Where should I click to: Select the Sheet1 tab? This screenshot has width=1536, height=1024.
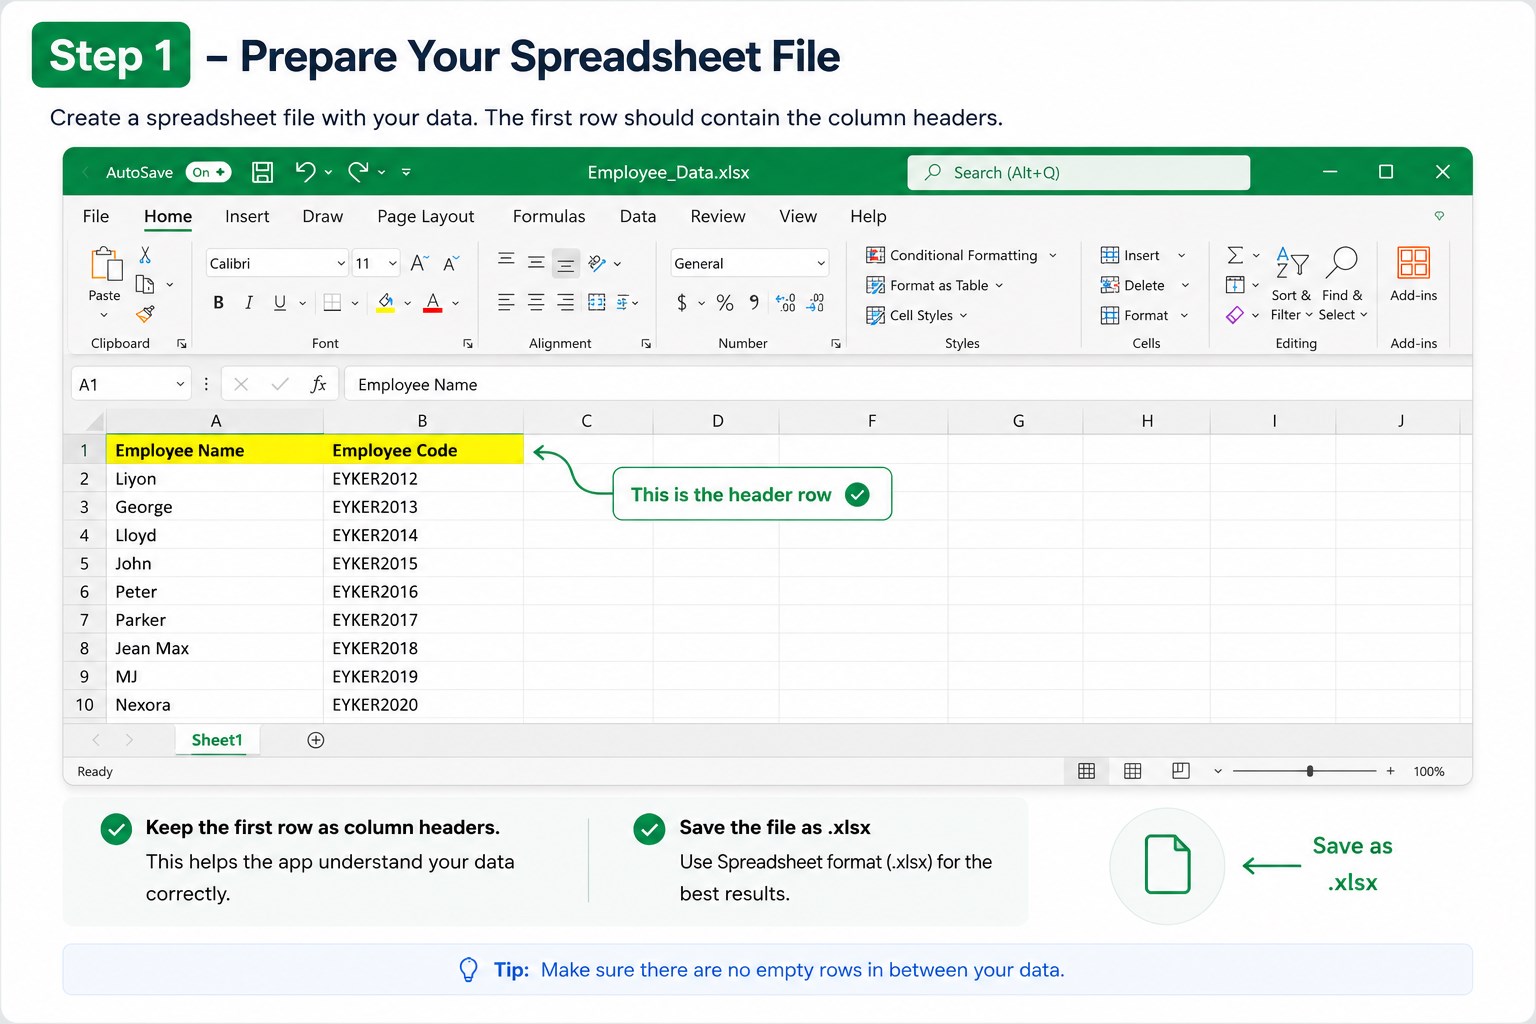[217, 740]
